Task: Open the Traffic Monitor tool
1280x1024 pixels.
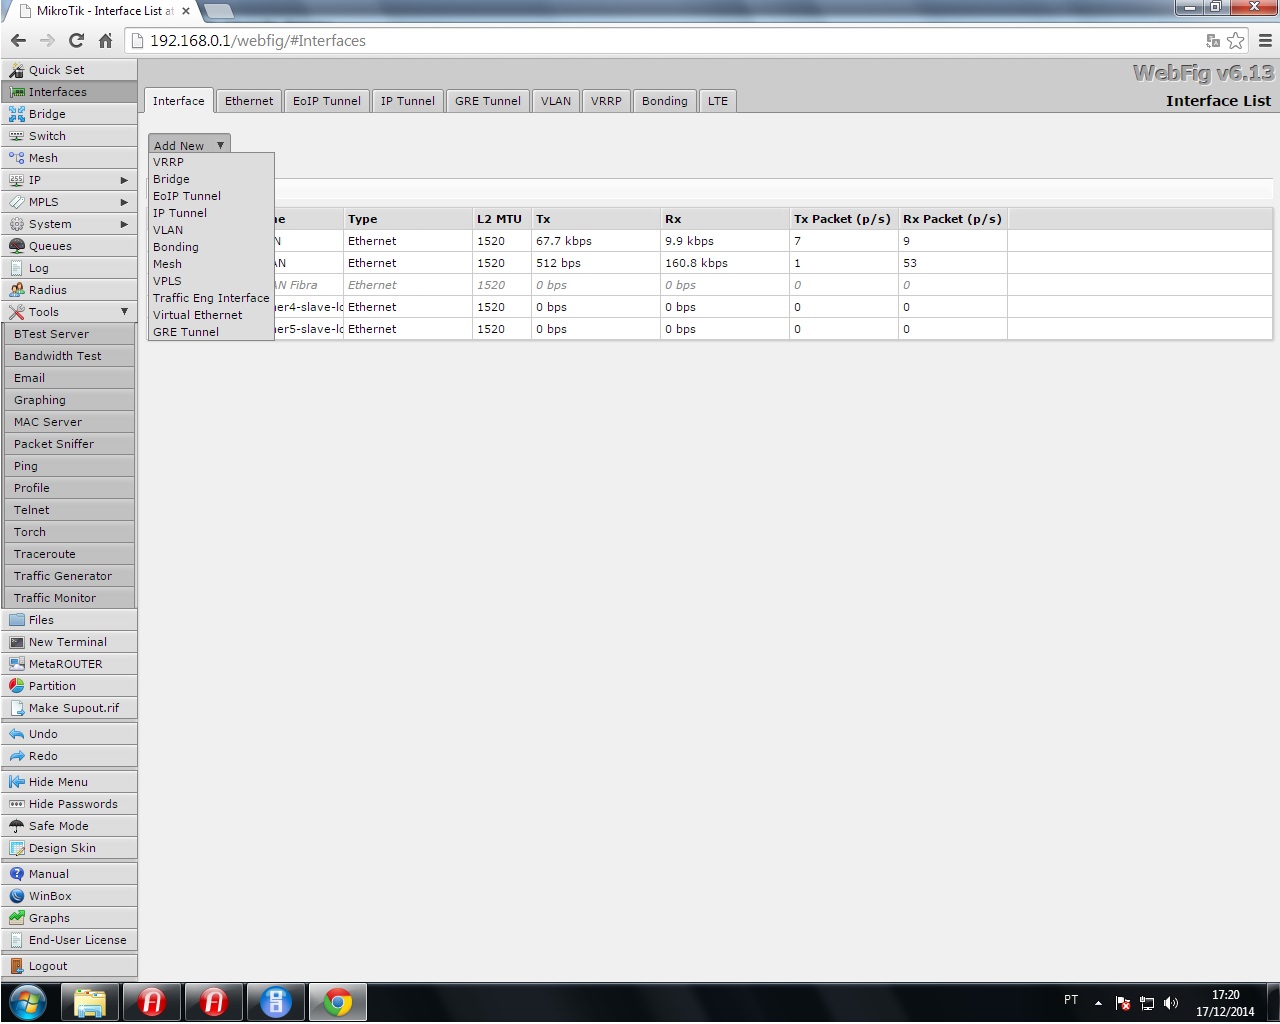Action: tap(70, 598)
